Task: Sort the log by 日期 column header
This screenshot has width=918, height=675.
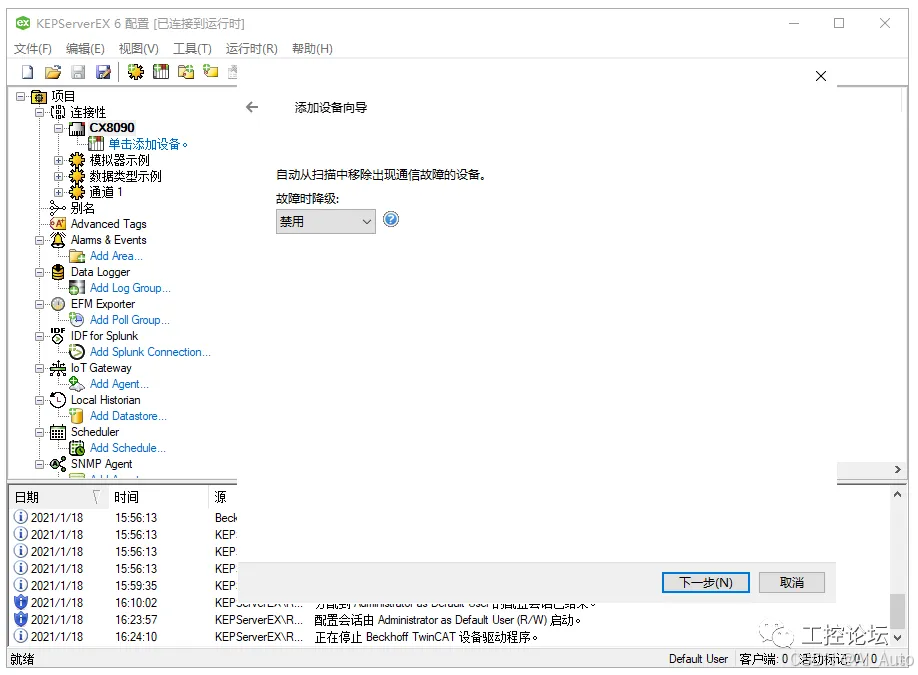Action: (57, 497)
